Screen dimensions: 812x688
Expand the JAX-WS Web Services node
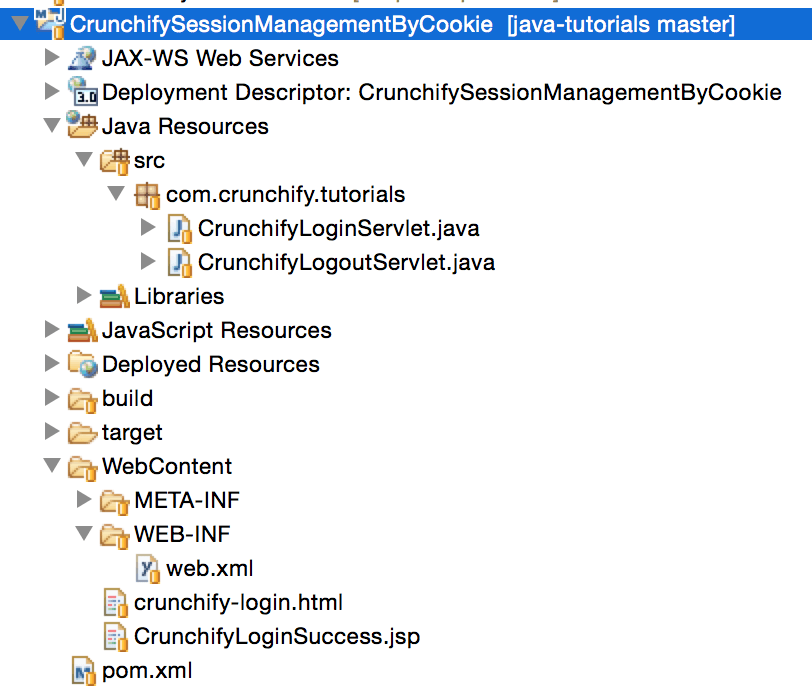(x=52, y=59)
